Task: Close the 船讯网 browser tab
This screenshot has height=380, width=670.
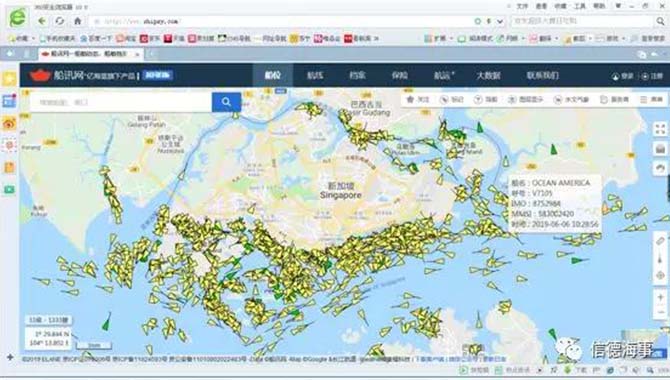Action: 137,54
